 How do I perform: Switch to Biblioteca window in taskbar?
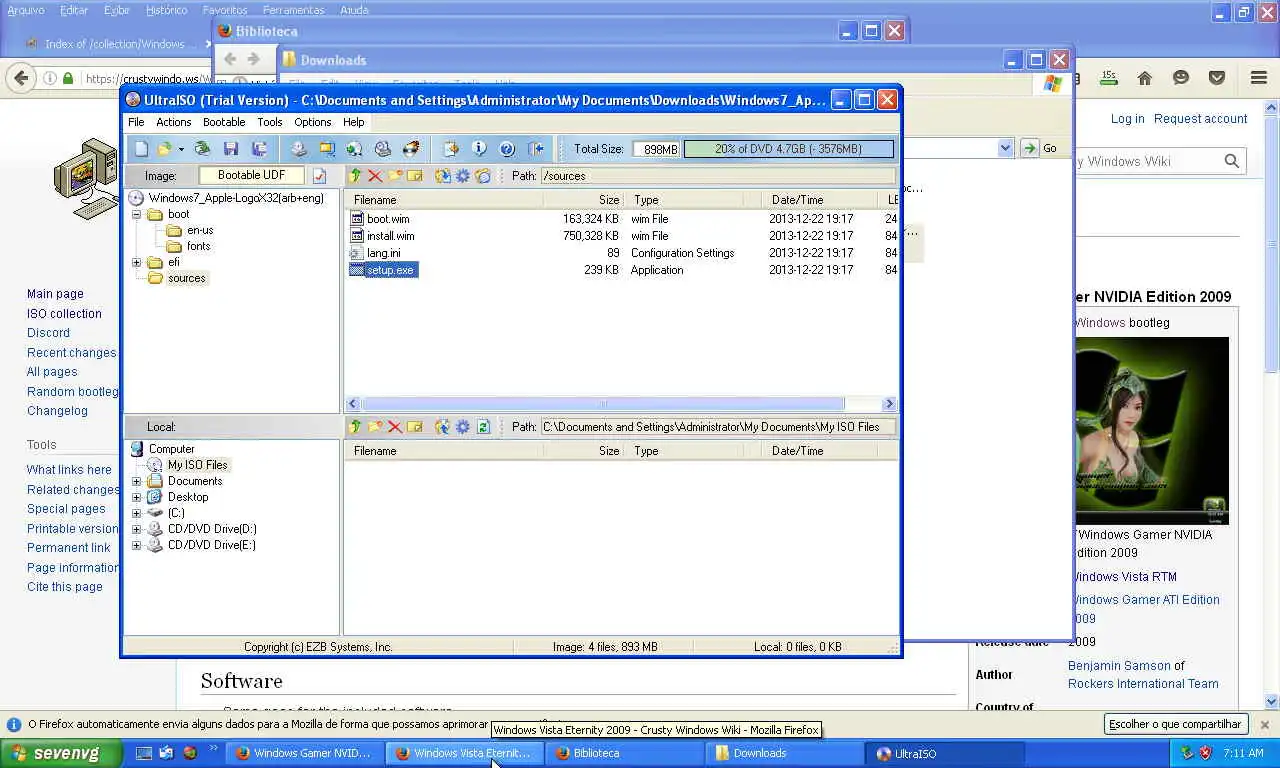pos(625,753)
